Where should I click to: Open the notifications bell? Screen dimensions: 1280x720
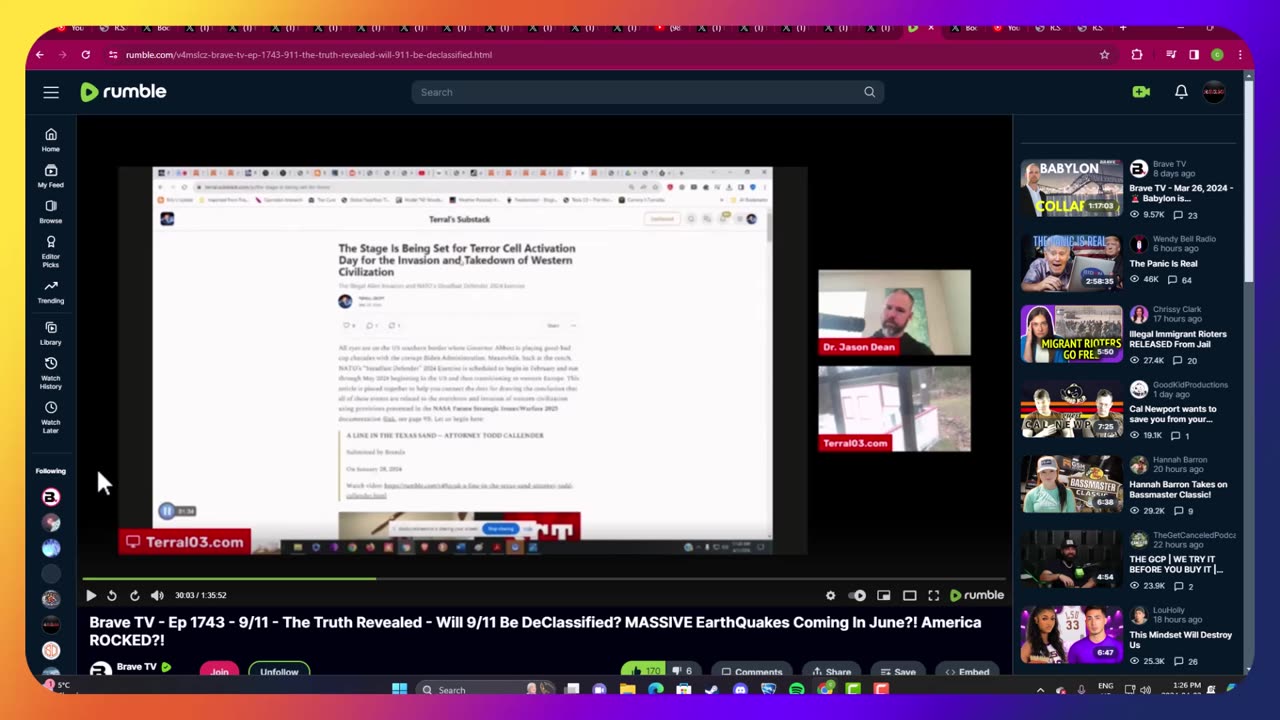pos(1181,92)
